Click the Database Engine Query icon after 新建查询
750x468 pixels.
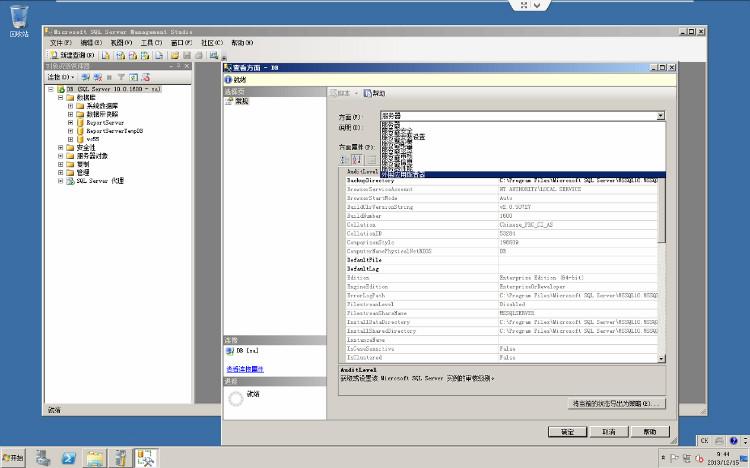pos(105,56)
